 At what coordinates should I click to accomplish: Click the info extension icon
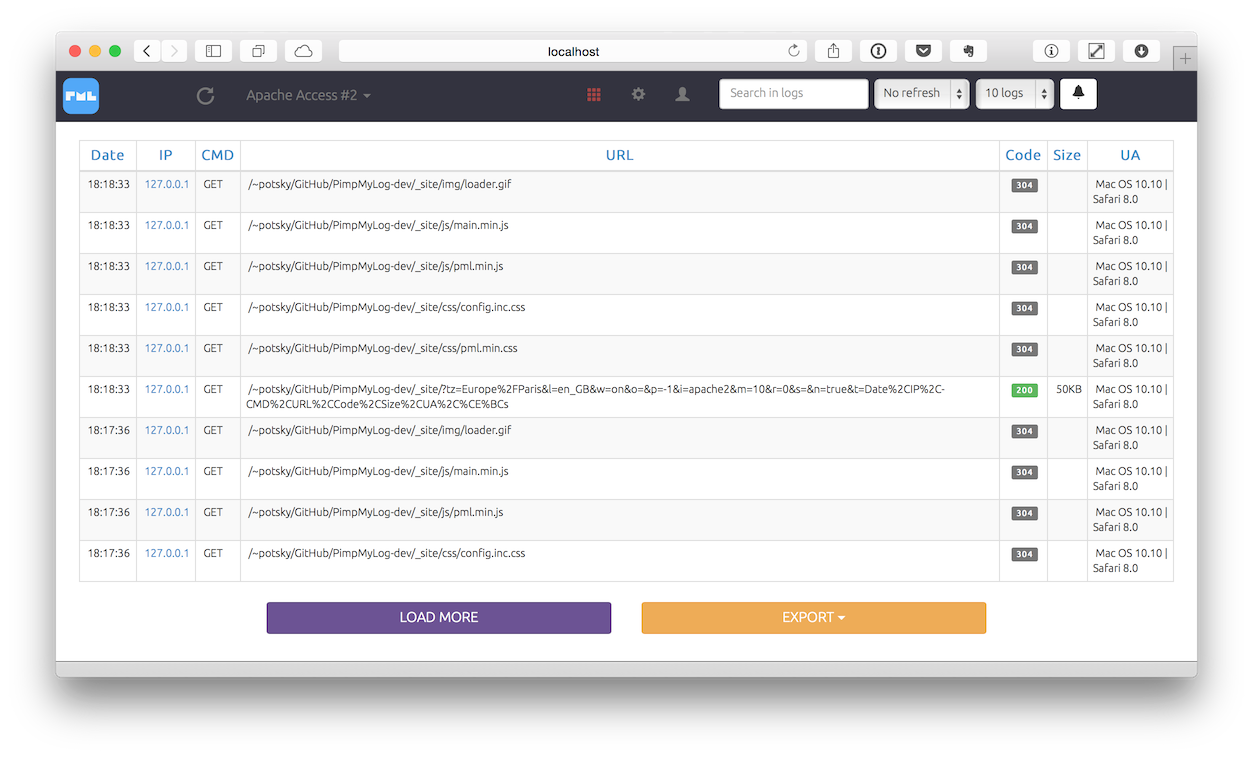pyautogui.click(x=1051, y=51)
